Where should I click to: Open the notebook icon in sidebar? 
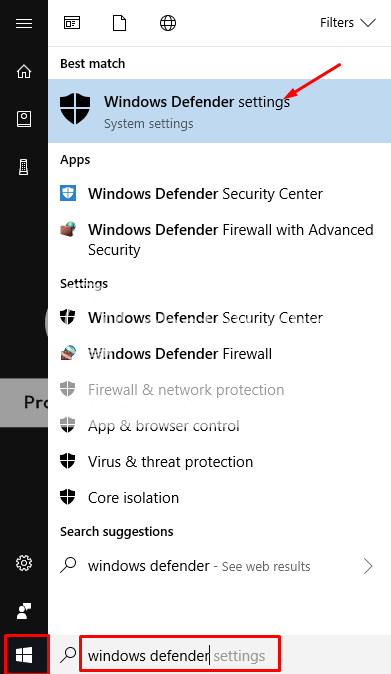click(24, 119)
